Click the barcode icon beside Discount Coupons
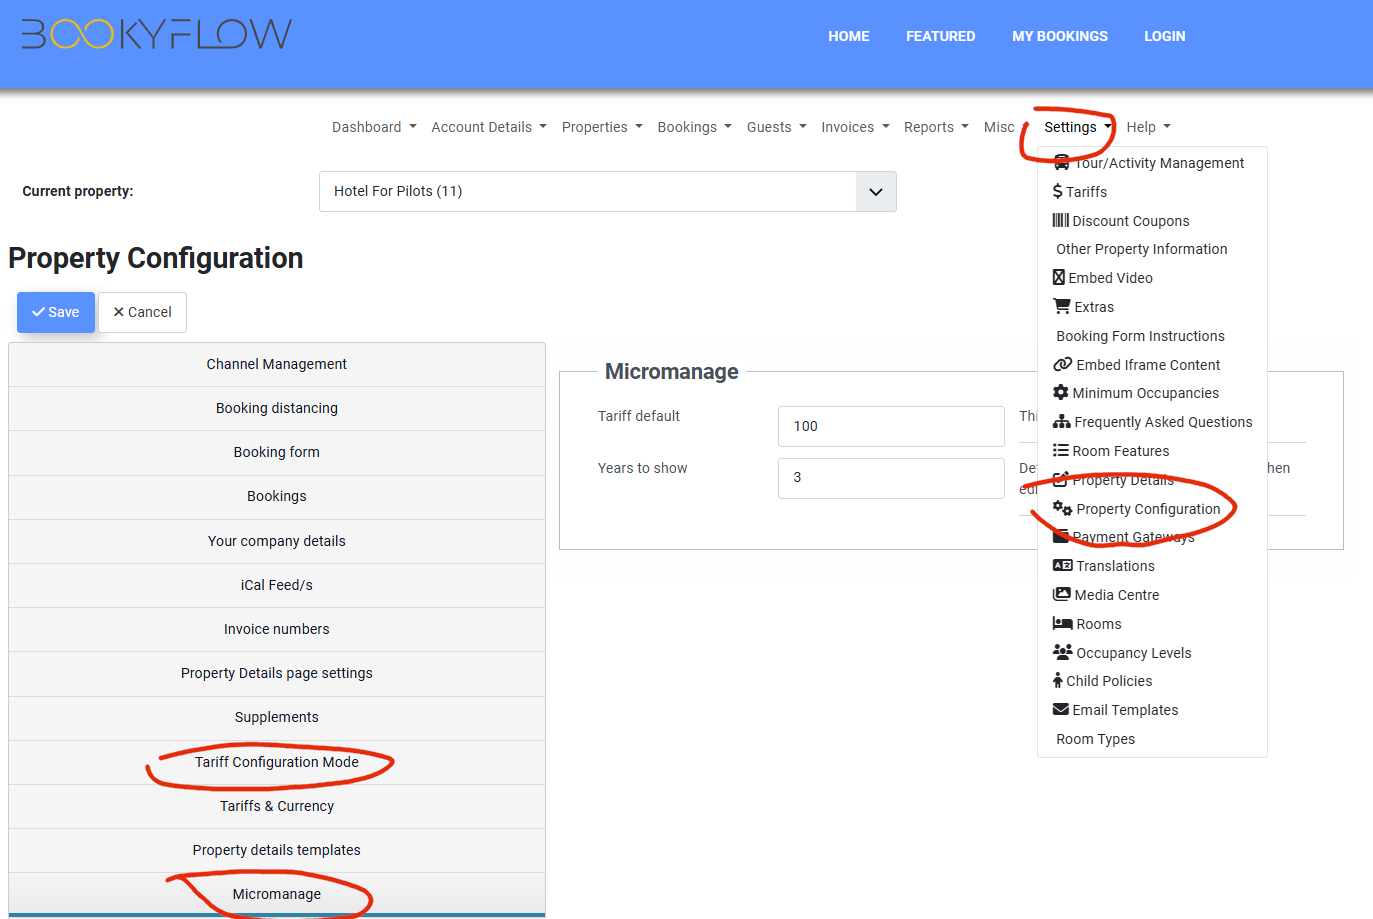 coord(1060,221)
